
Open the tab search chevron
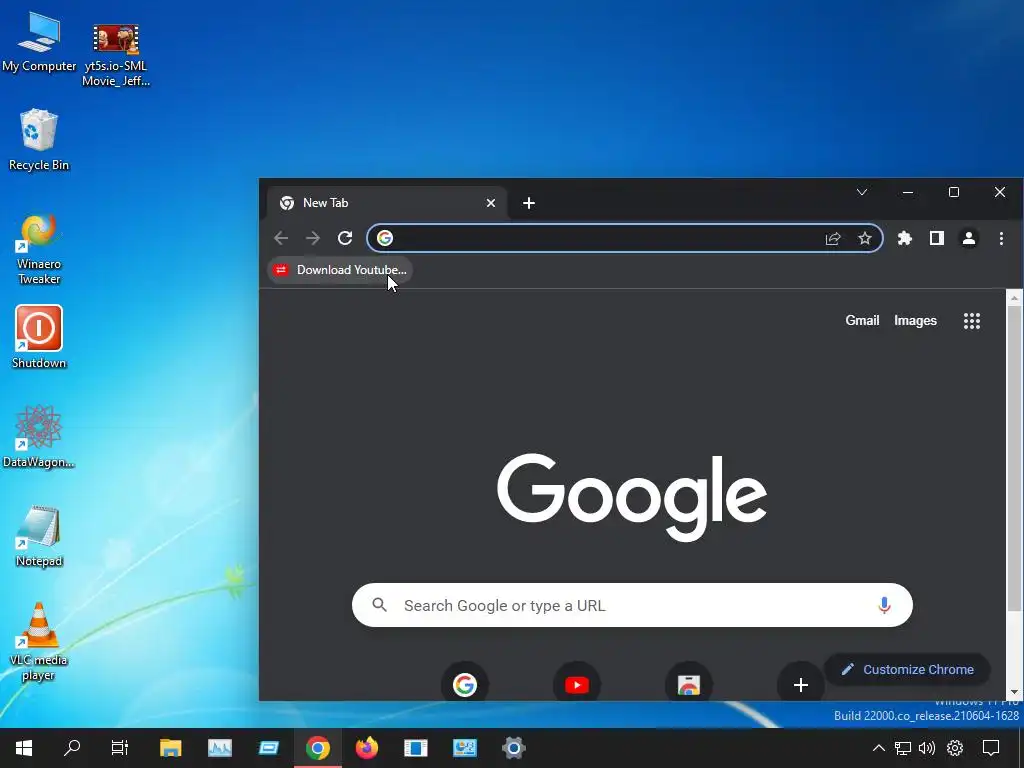(862, 192)
